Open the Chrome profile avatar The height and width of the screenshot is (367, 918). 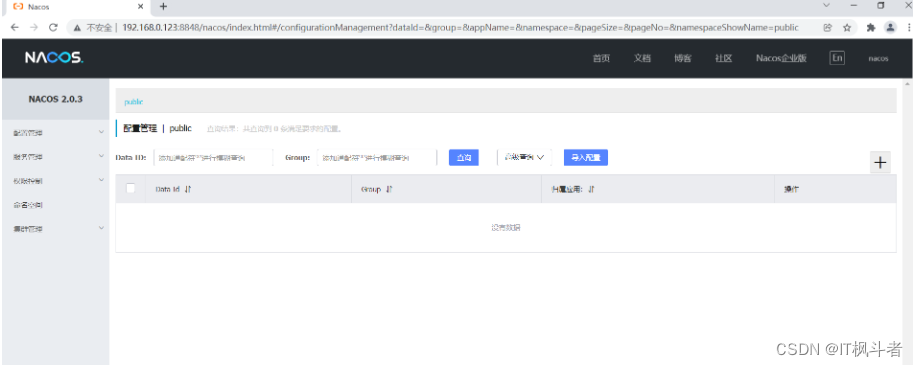(890, 27)
